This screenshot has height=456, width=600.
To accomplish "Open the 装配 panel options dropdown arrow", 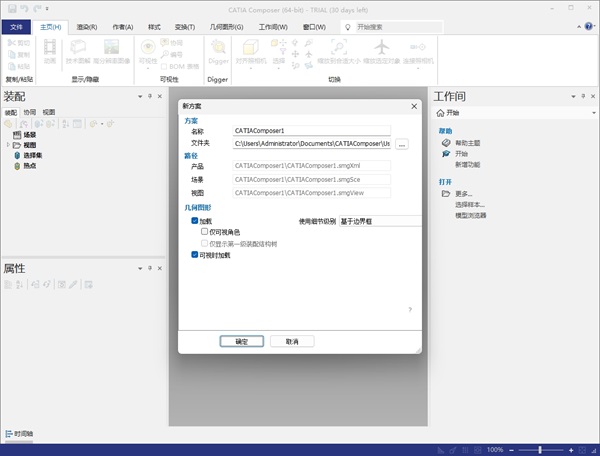I will tap(140, 96).
